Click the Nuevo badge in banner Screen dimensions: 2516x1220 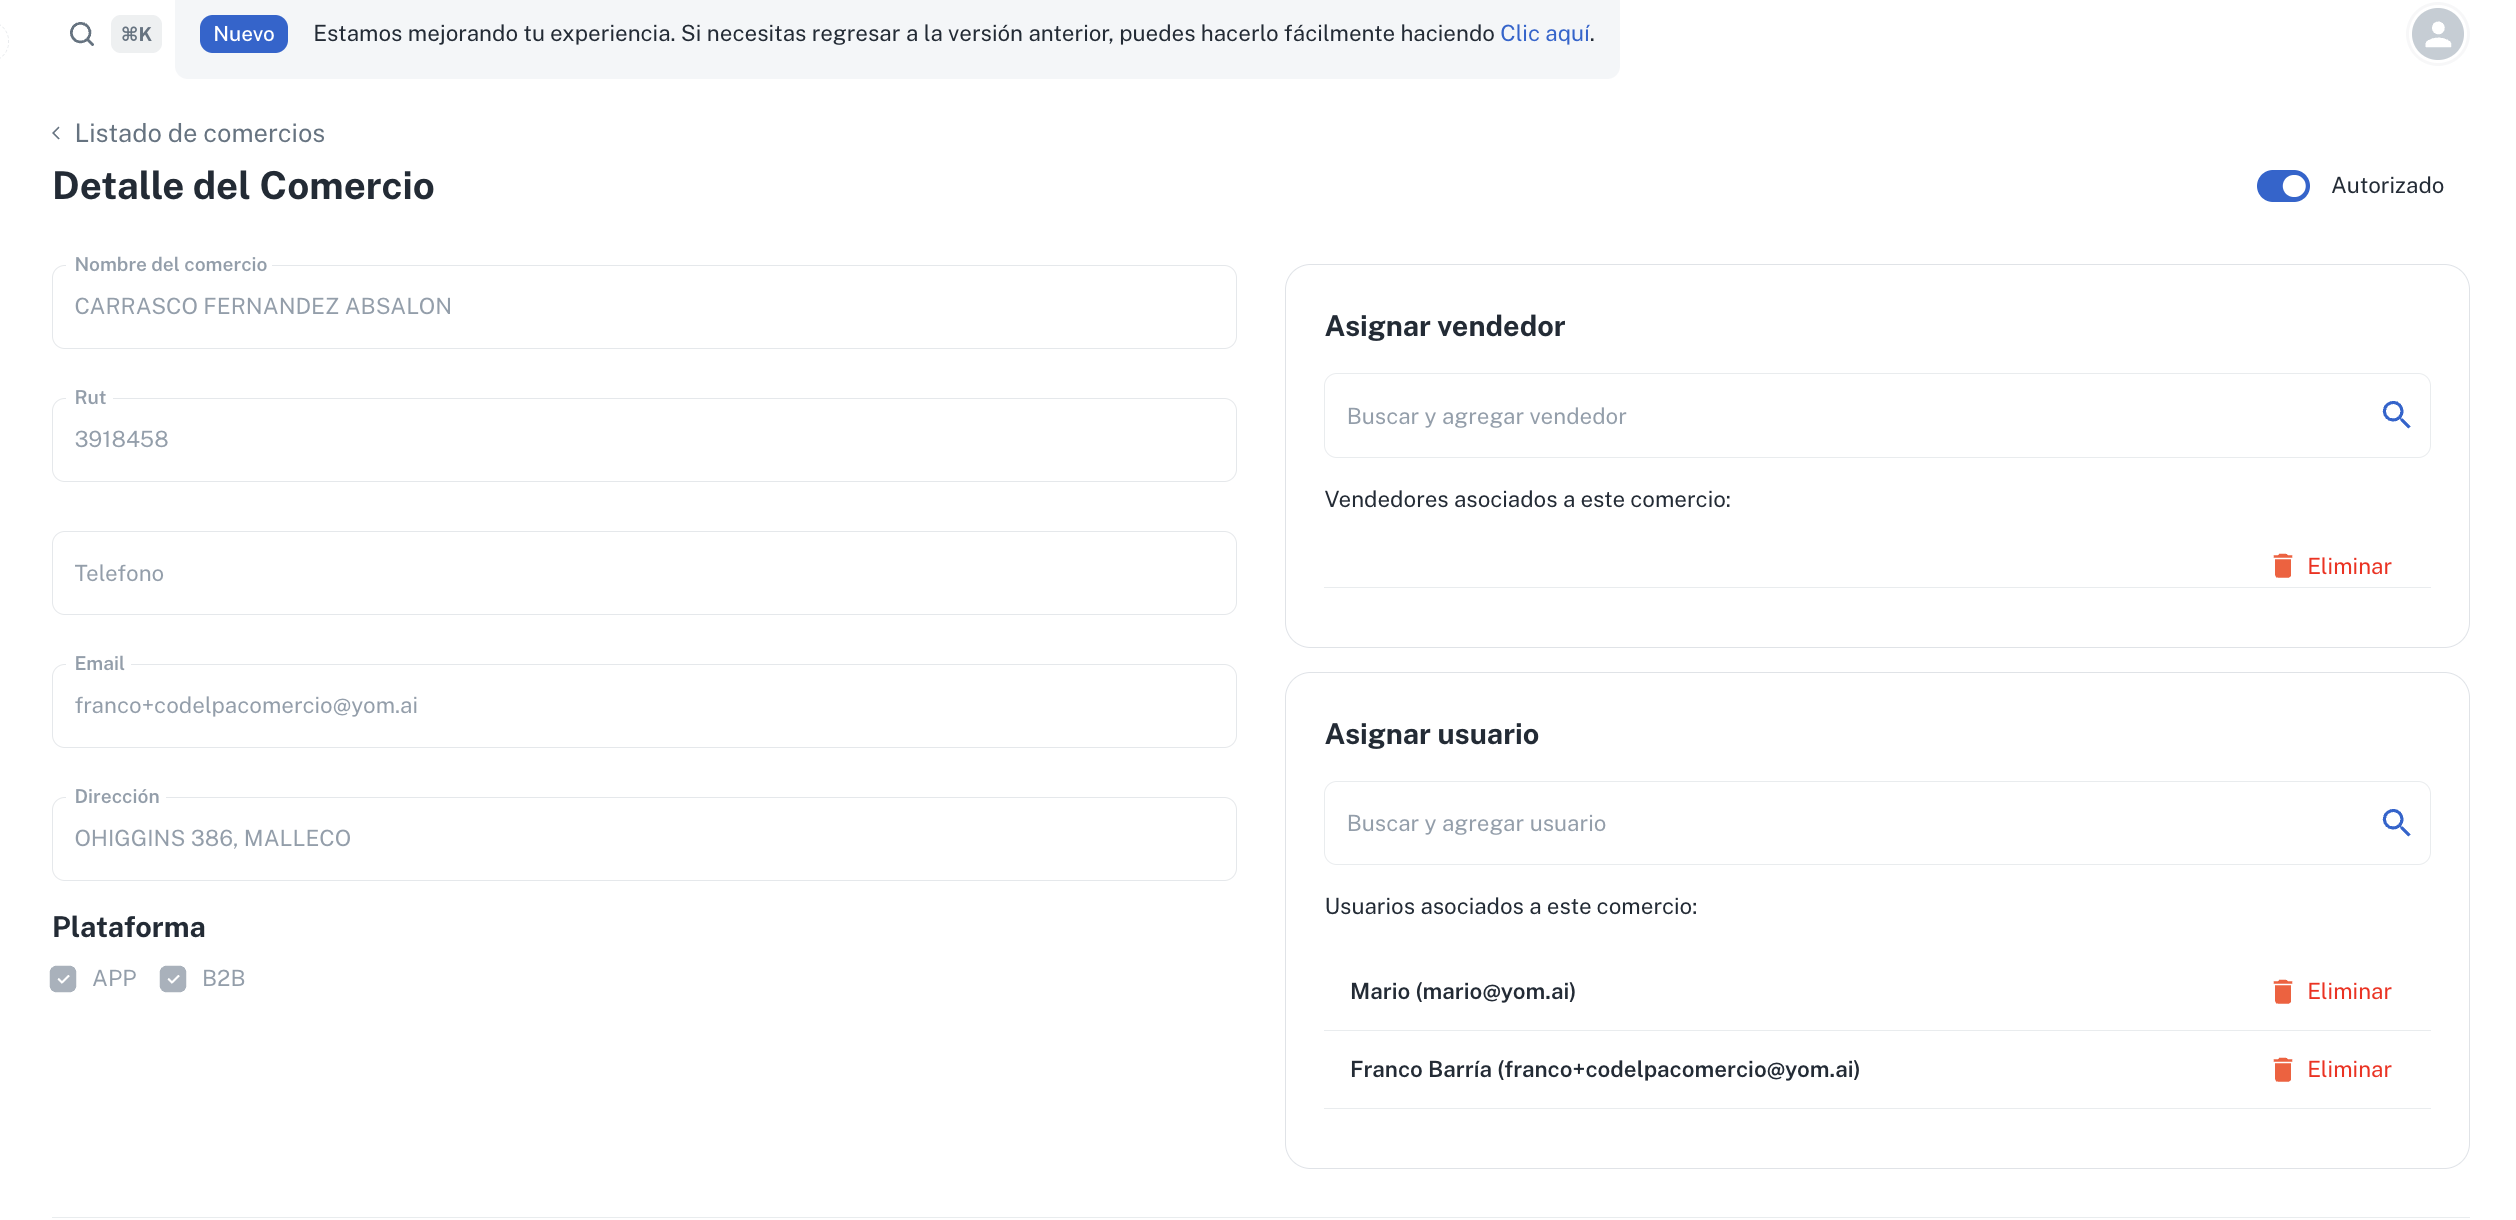243,34
